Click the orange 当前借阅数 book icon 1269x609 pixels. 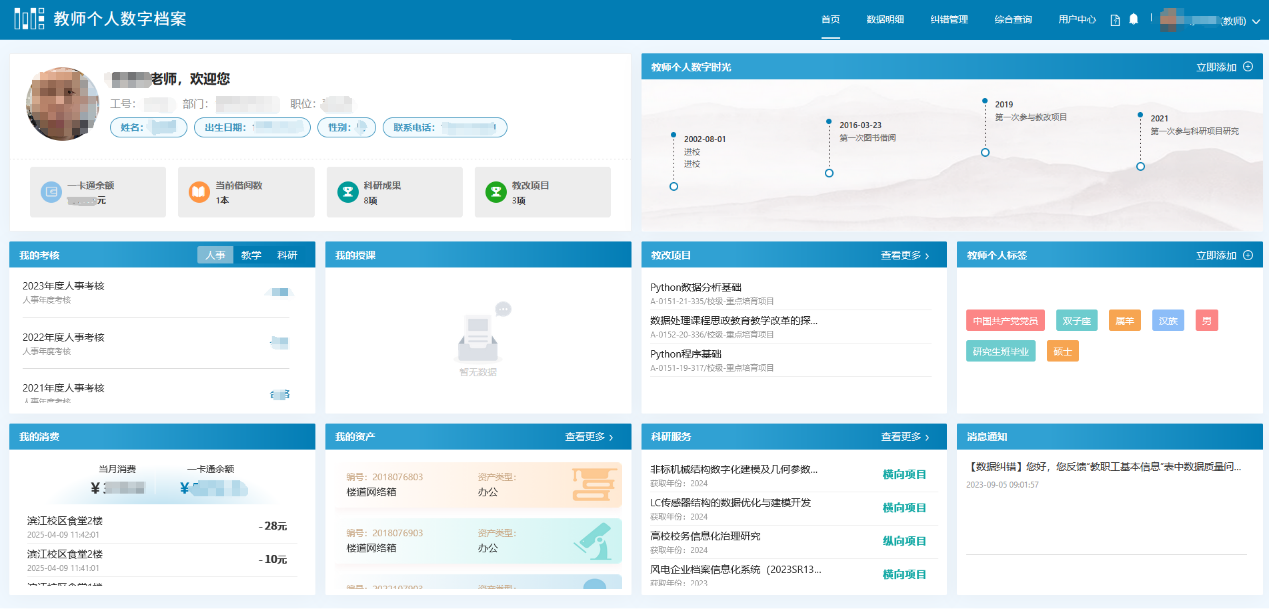pos(200,192)
